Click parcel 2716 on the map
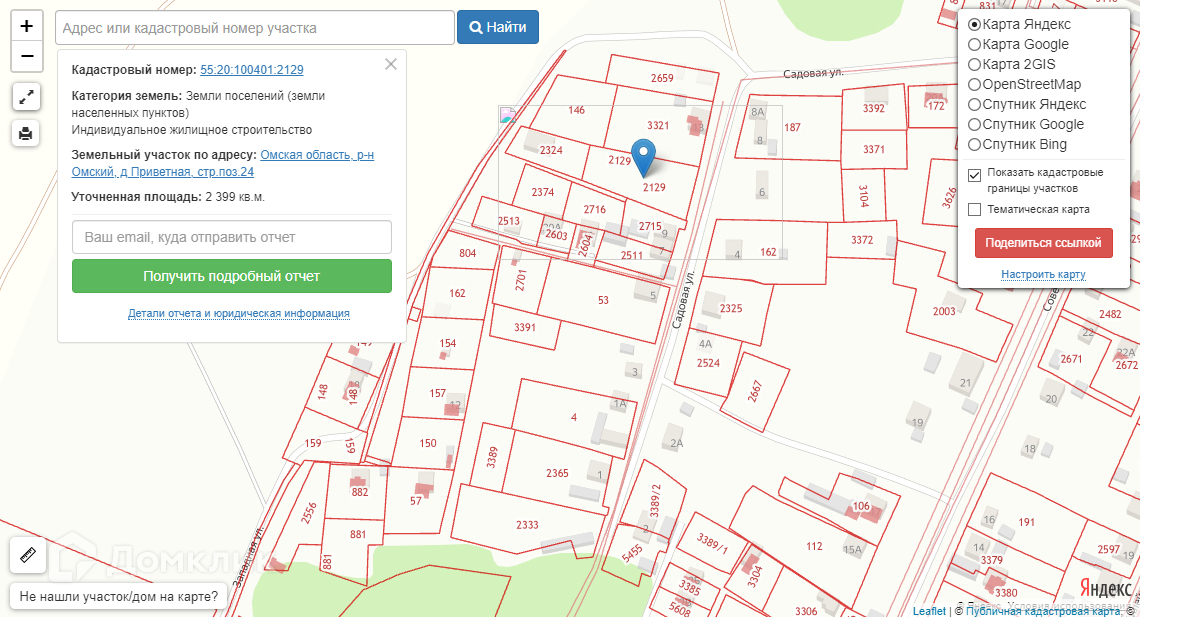The width and height of the screenshot is (1194, 617). point(595,209)
